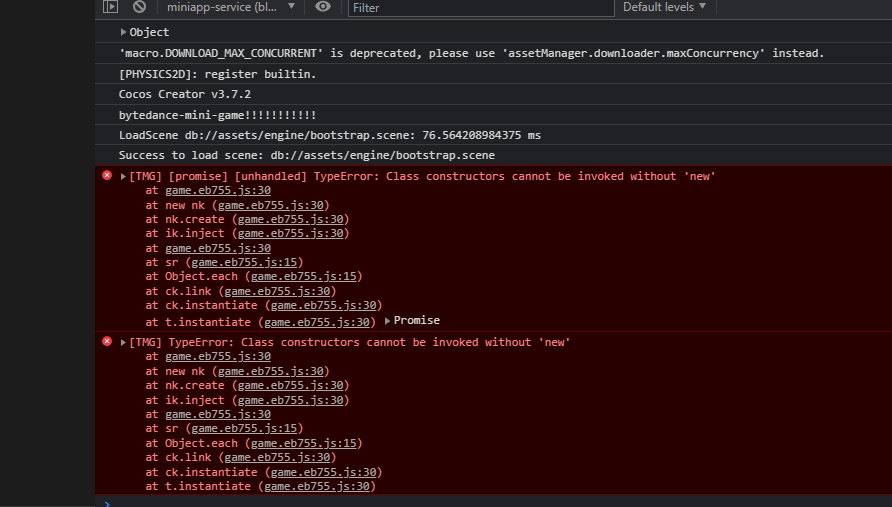This screenshot has width=892, height=507.
Task: Expand the logged Object entry
Action: pos(123,32)
